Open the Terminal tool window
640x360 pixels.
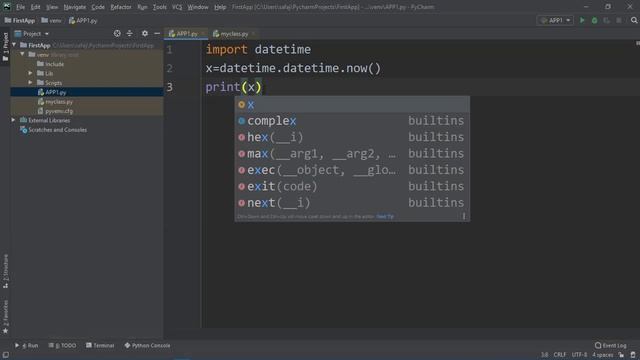(x=100, y=345)
